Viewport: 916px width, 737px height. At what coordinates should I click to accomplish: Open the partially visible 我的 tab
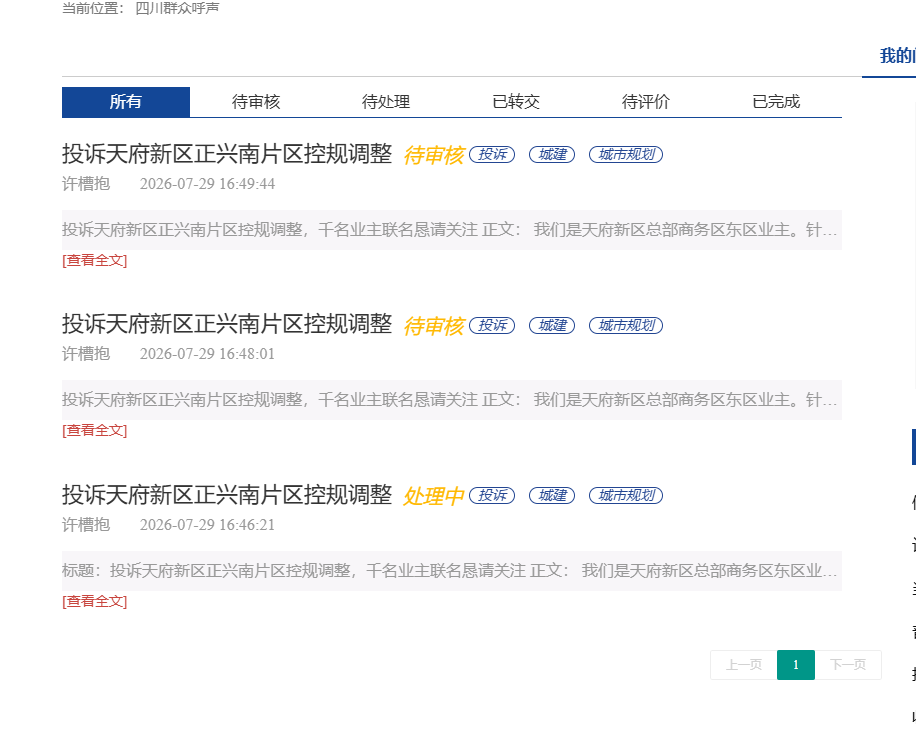[897, 56]
